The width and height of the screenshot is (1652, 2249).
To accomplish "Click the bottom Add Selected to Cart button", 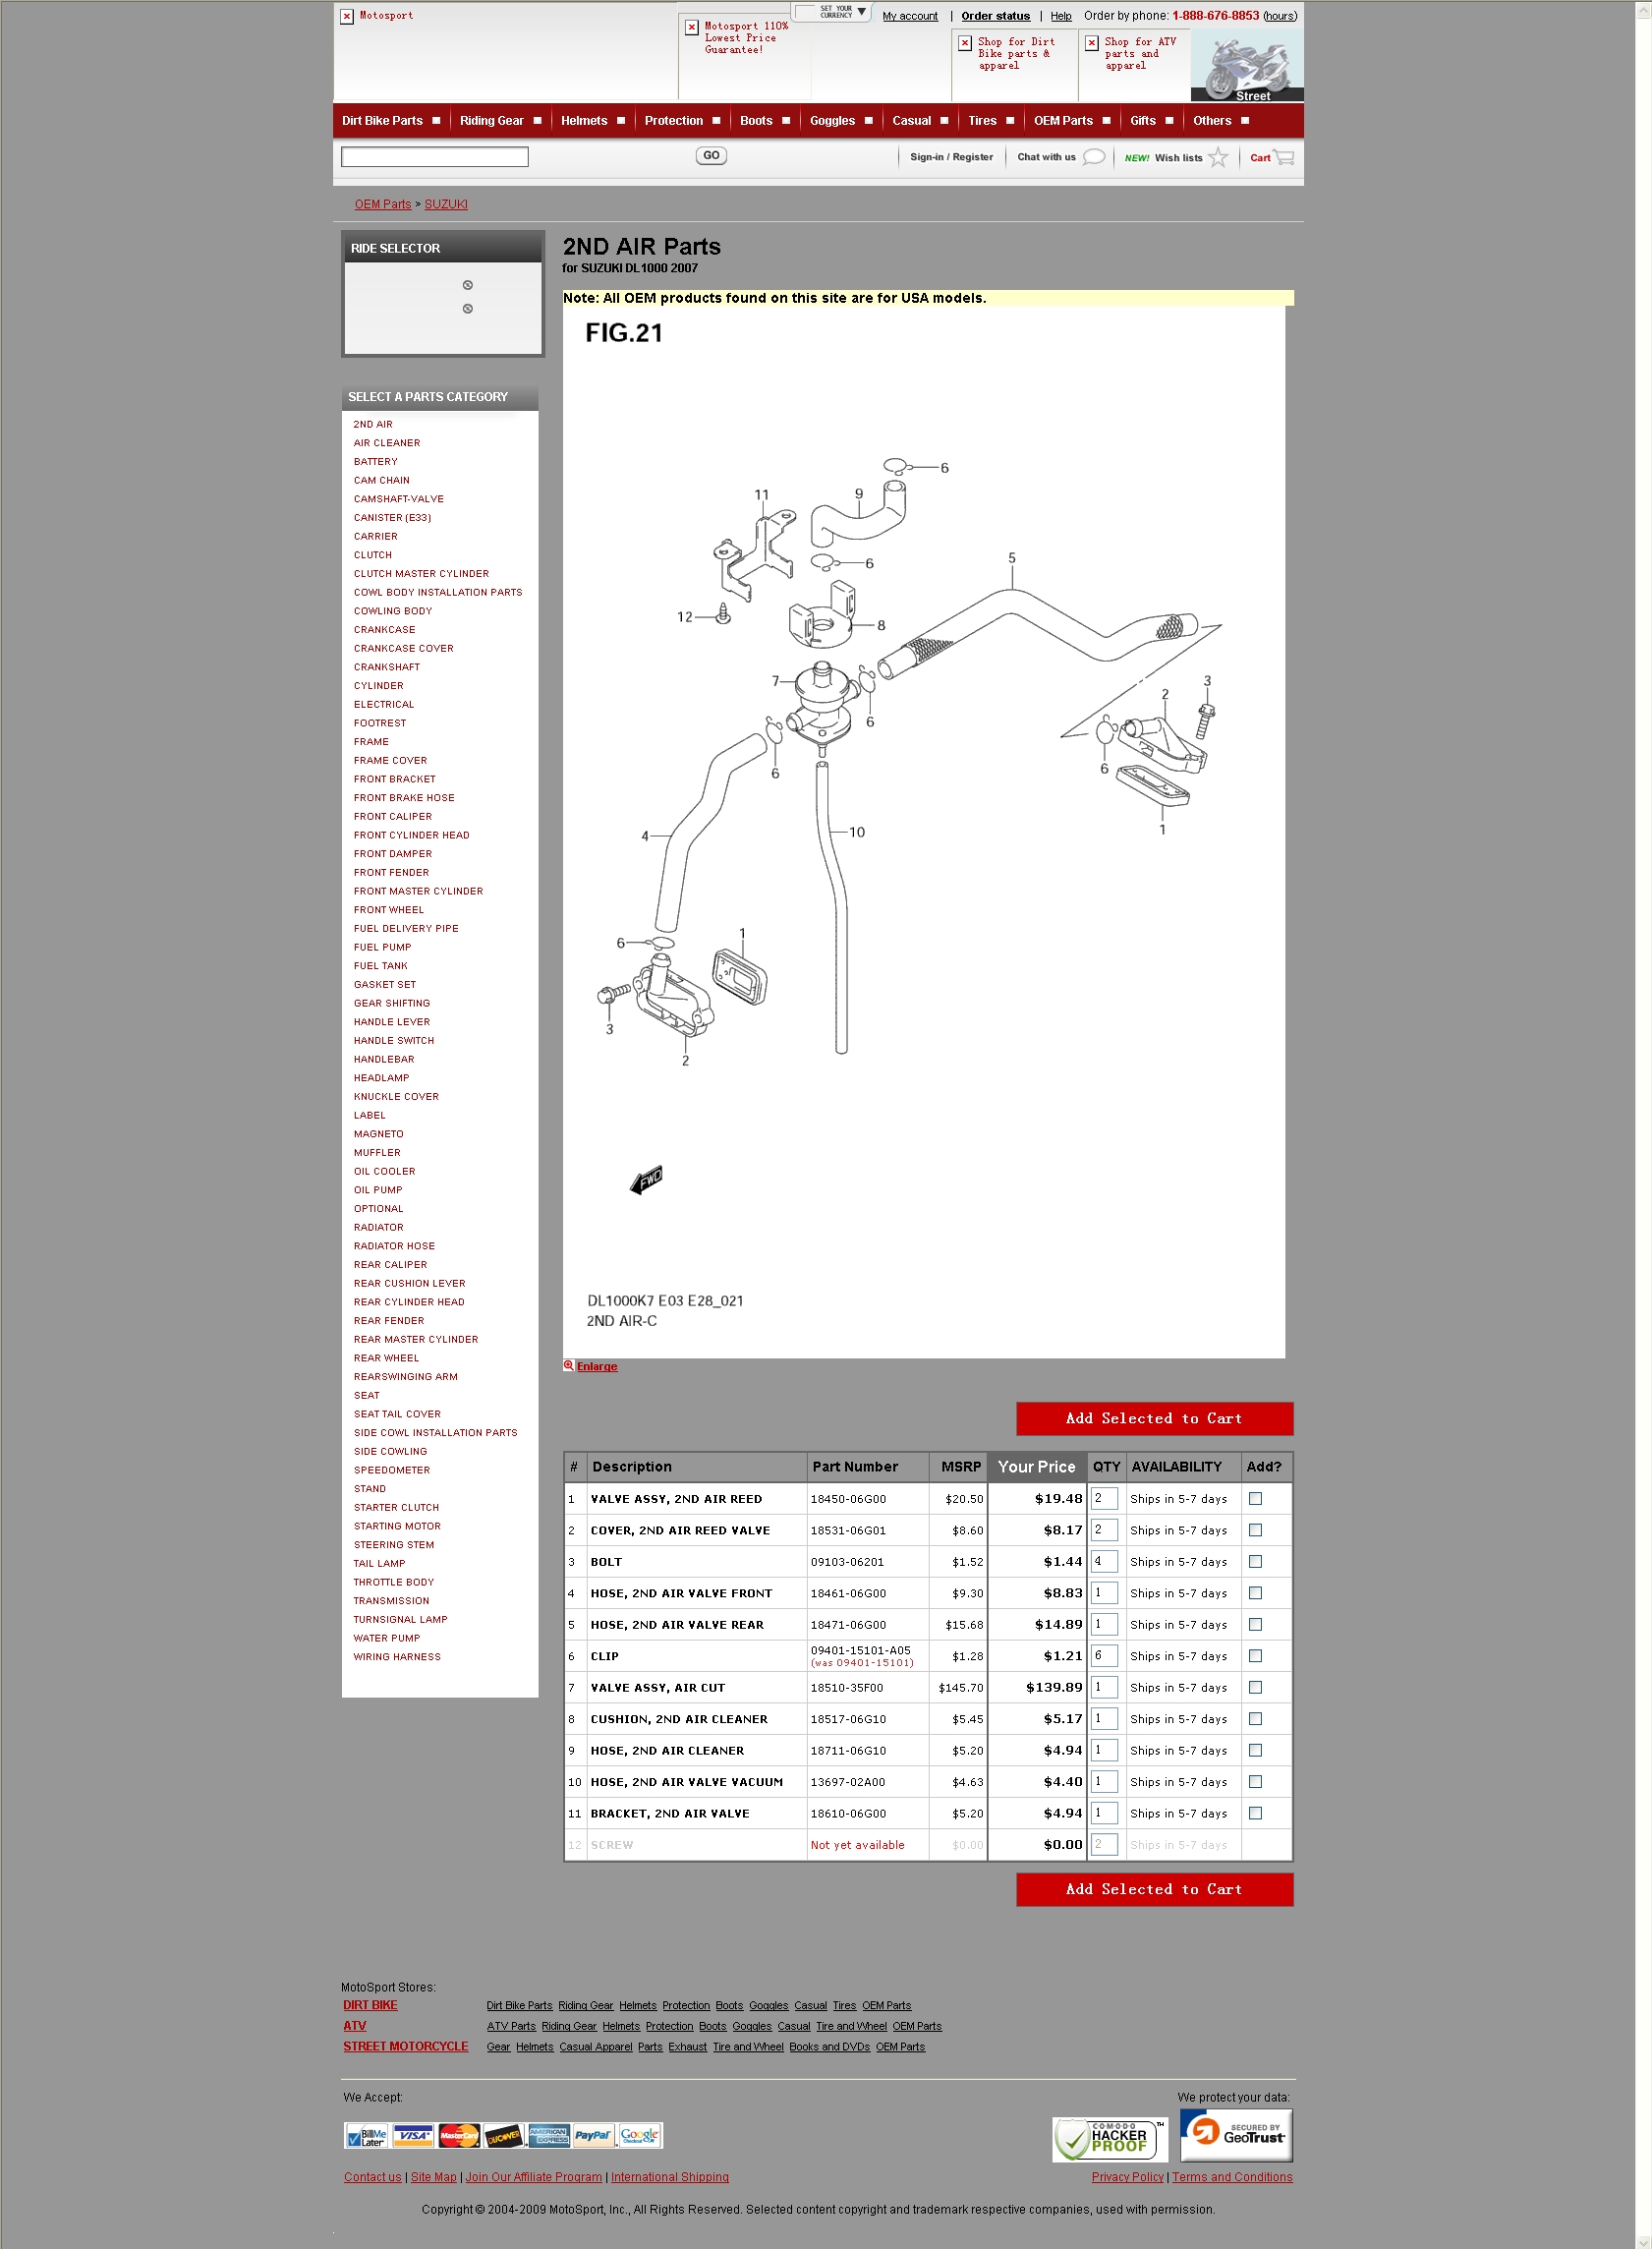I will [x=1154, y=1889].
